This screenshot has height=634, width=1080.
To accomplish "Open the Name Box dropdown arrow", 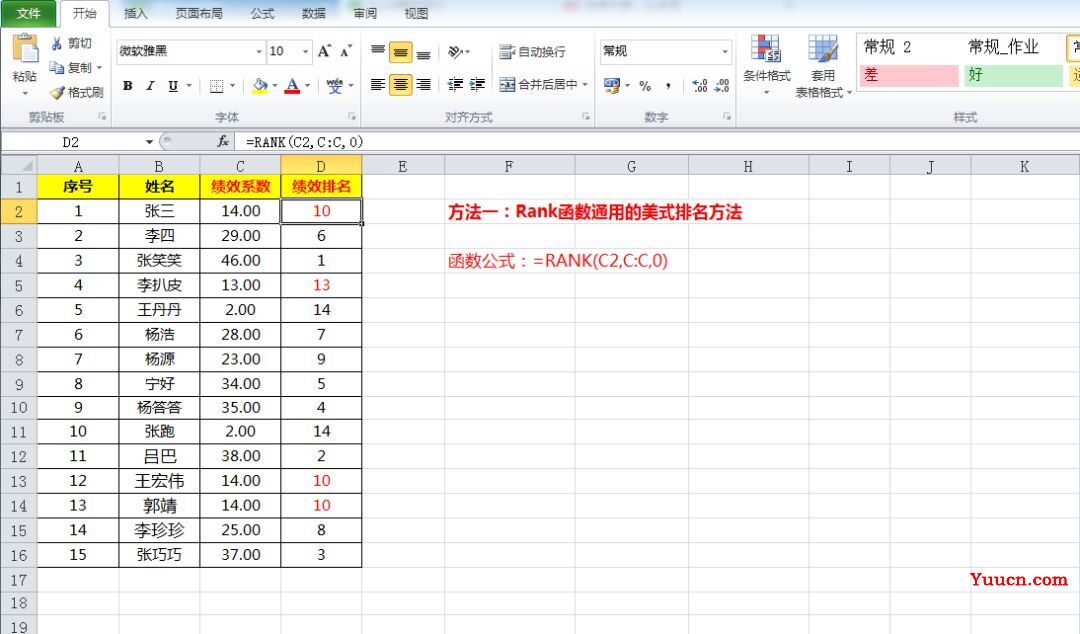I will pyautogui.click(x=149, y=142).
